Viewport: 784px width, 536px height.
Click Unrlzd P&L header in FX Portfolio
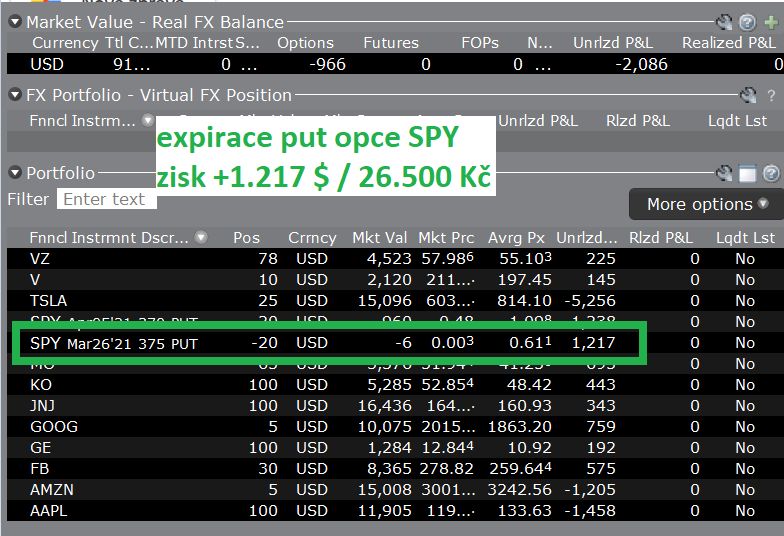pyautogui.click(x=538, y=120)
